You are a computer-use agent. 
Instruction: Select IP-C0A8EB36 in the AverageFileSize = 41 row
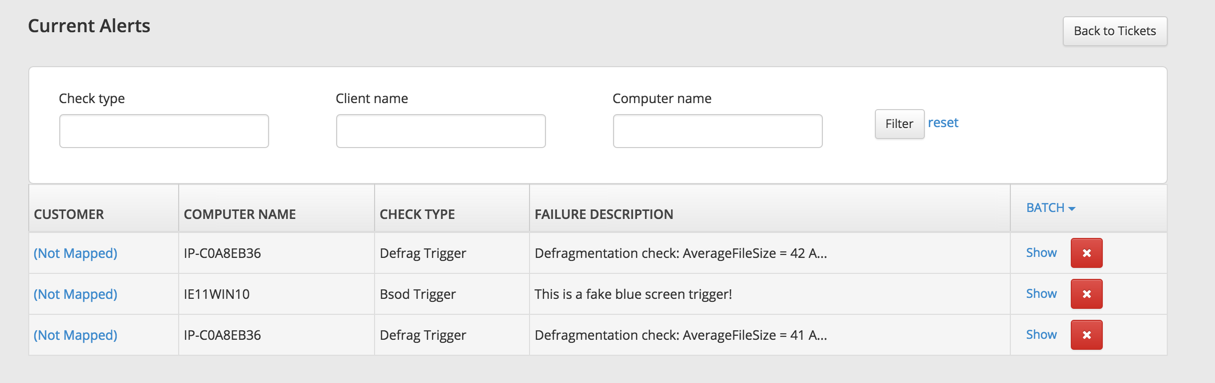click(x=222, y=335)
